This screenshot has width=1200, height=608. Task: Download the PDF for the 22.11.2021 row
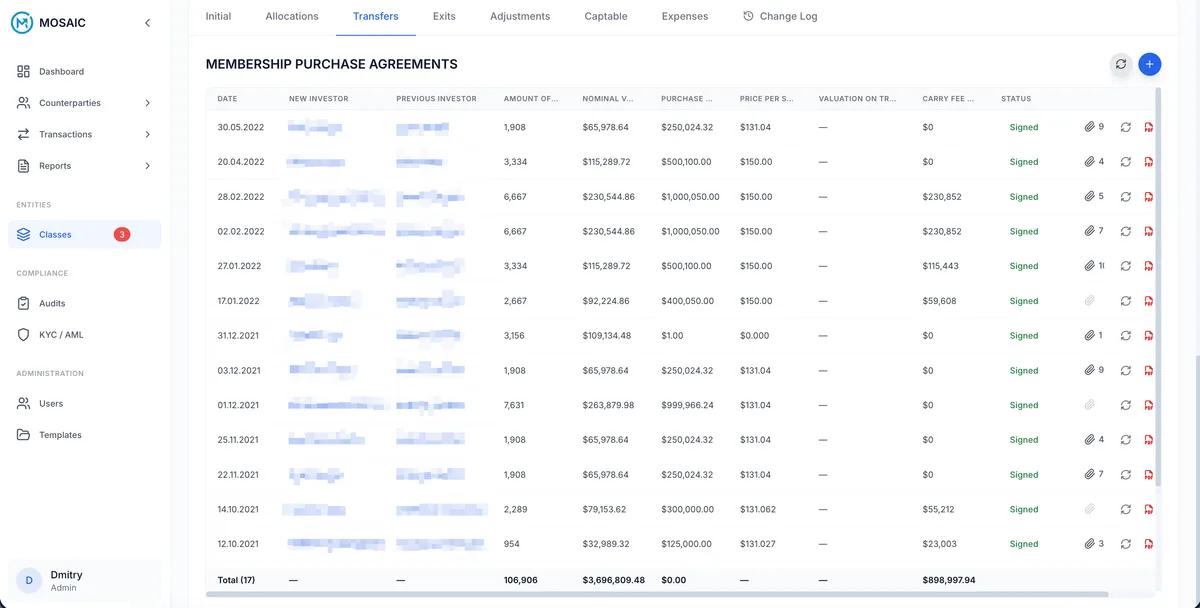[1149, 475]
